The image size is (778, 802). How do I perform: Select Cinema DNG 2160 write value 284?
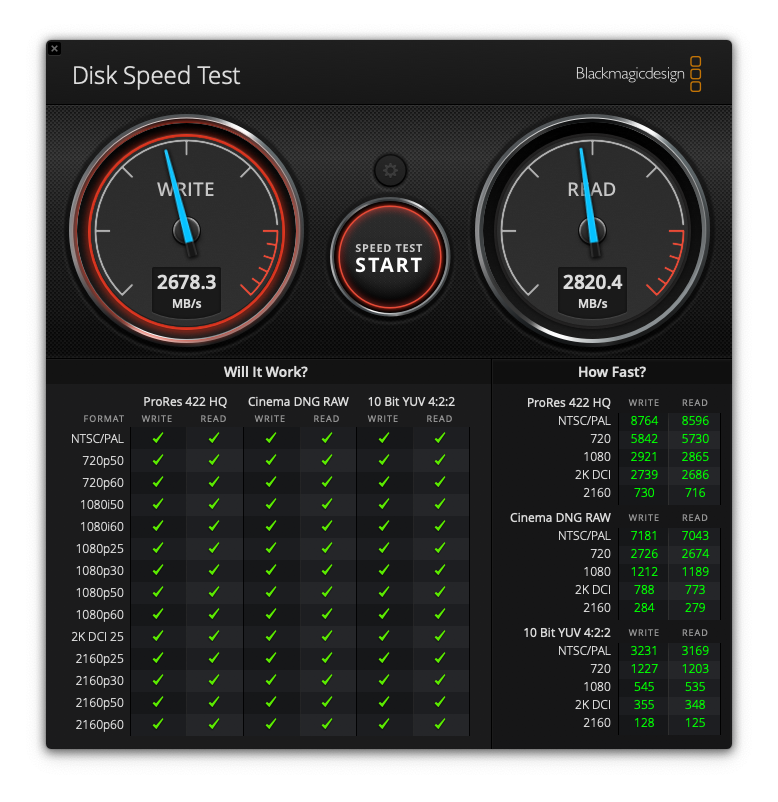[x=644, y=608]
